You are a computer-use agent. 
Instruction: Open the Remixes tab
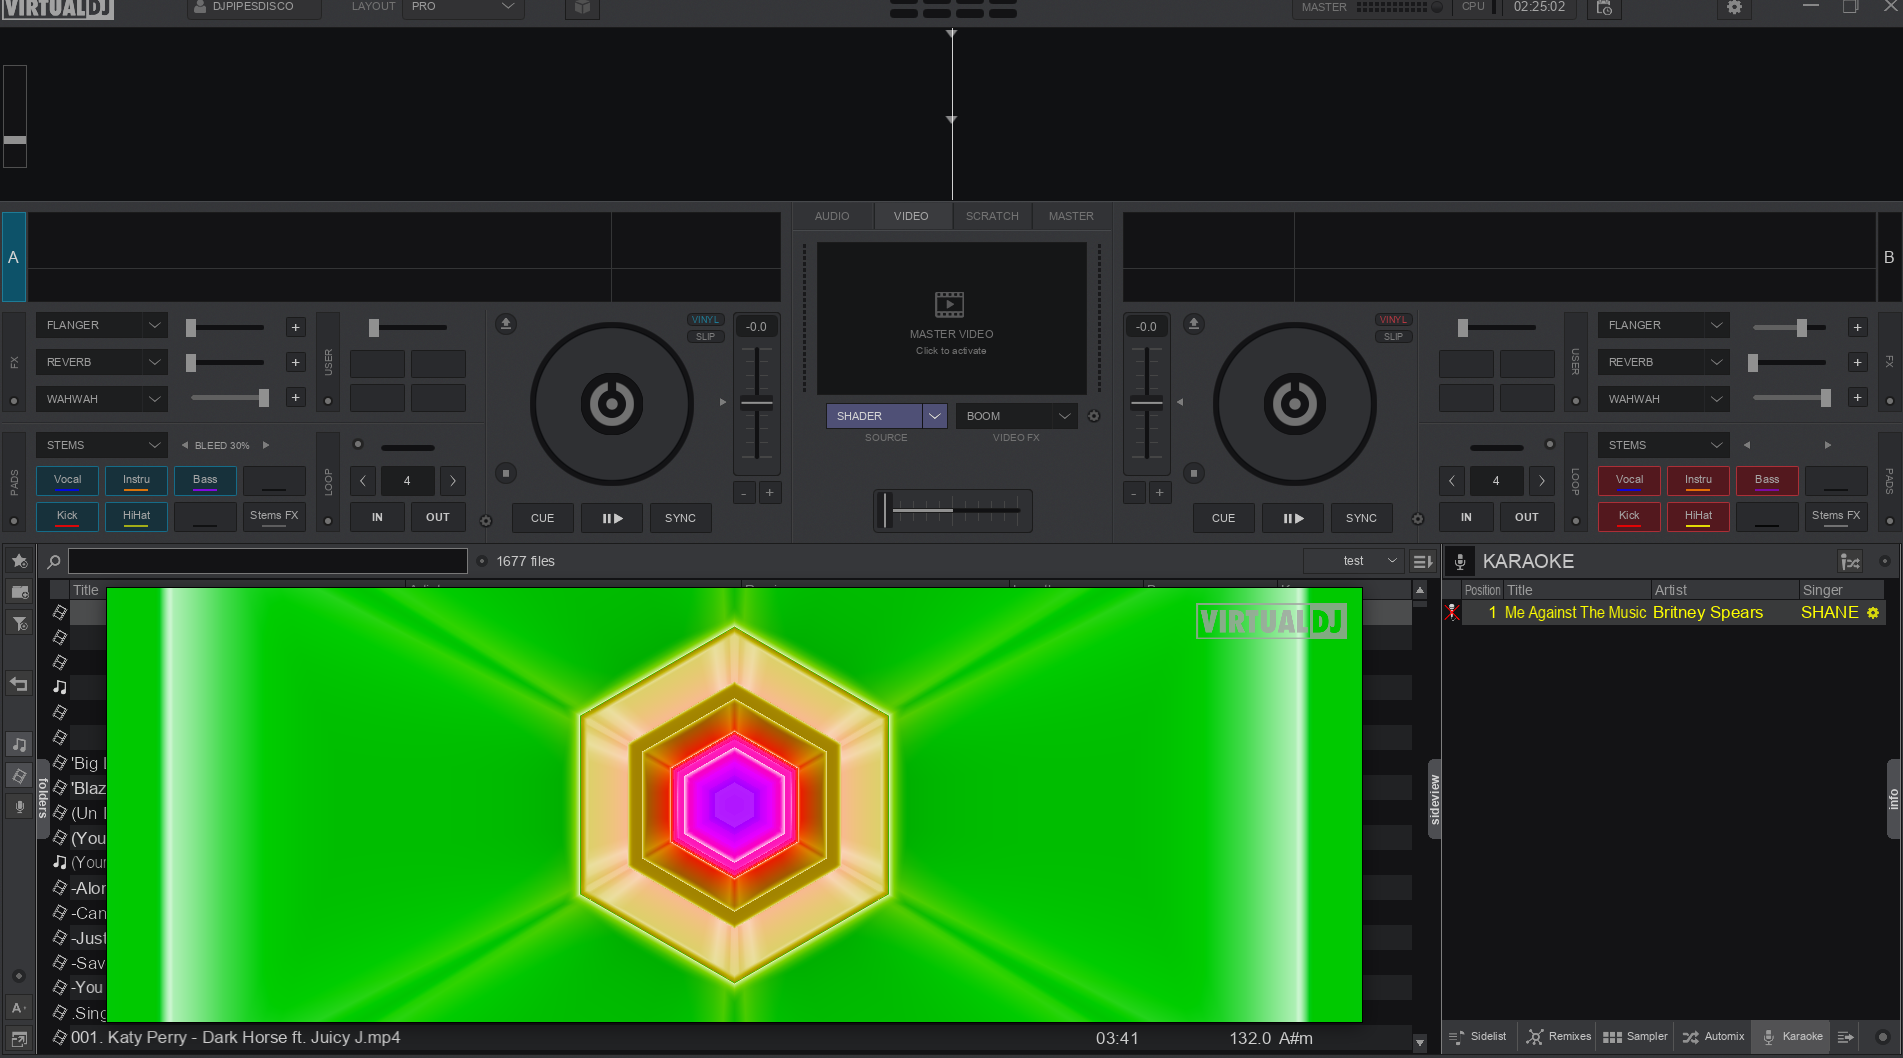[x=1558, y=1037]
